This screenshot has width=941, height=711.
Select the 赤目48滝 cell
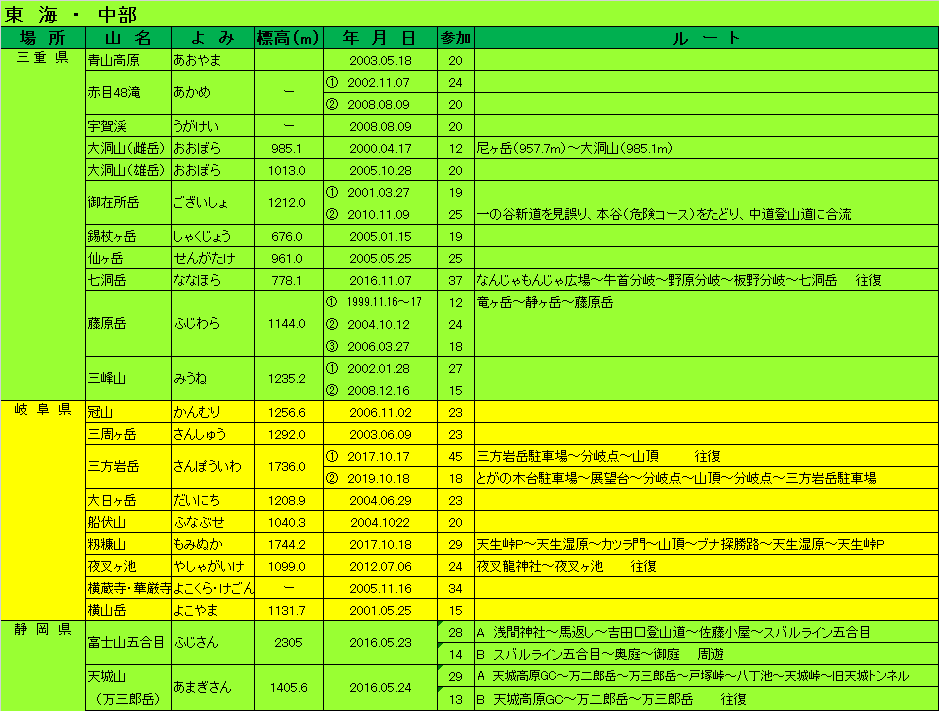click(128, 92)
